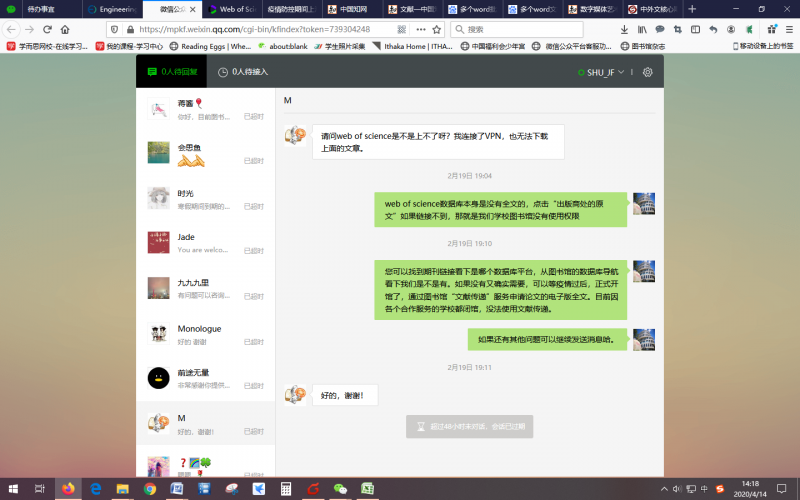Open the Windows Start menu
The width and height of the screenshot is (800, 500).
[13, 489]
